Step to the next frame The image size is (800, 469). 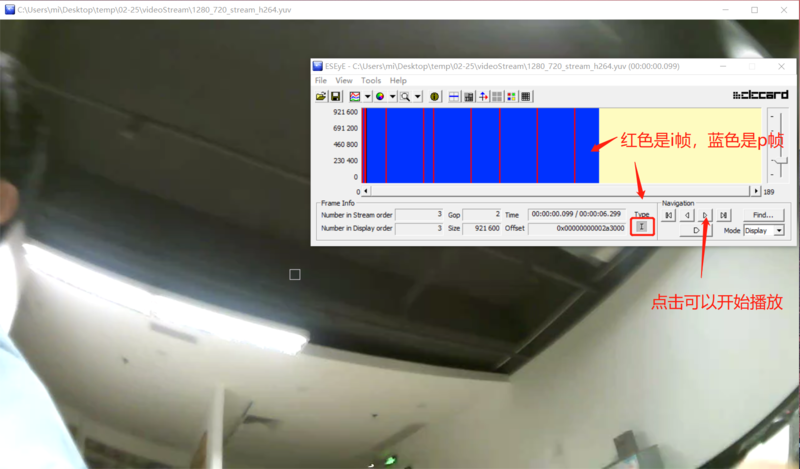705,215
